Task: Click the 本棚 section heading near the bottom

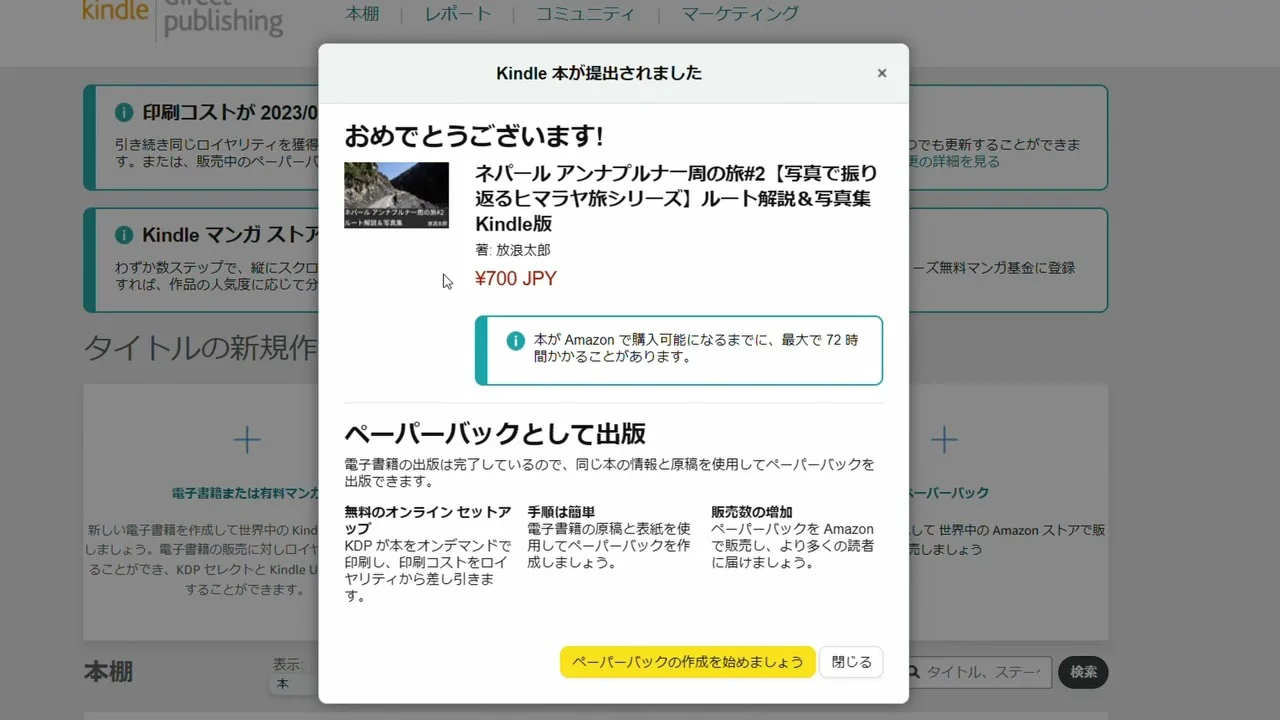Action: [x=108, y=671]
